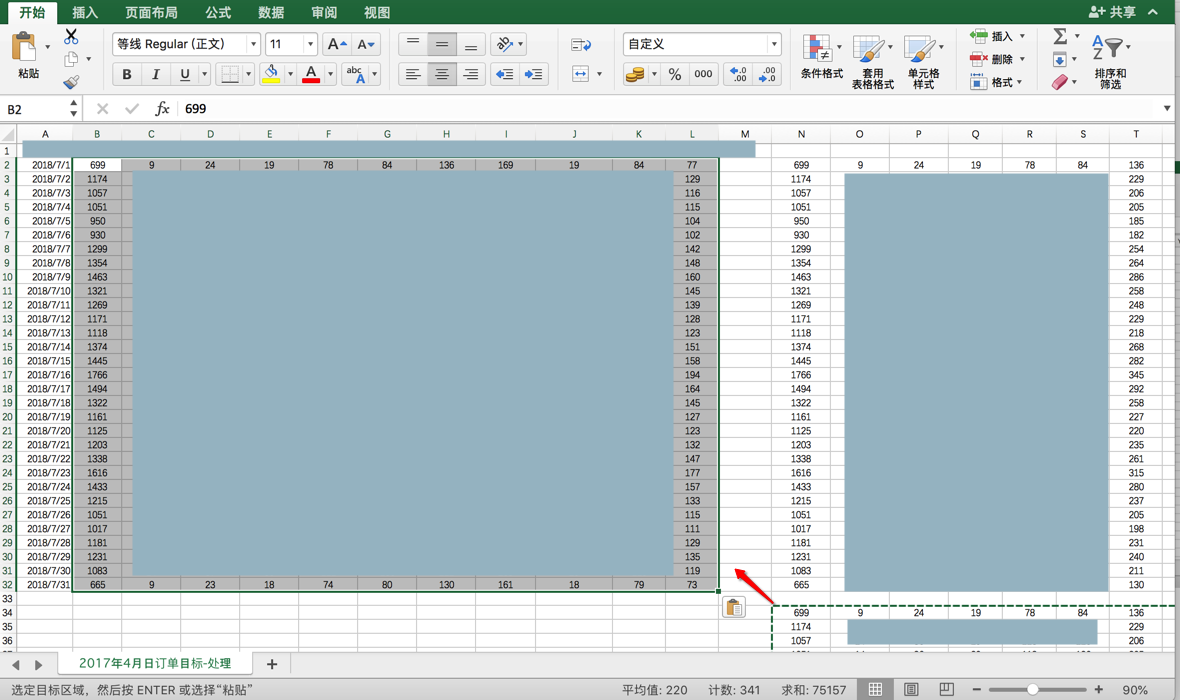
Task: Click the Name Box showing B2
Action: 36,109
